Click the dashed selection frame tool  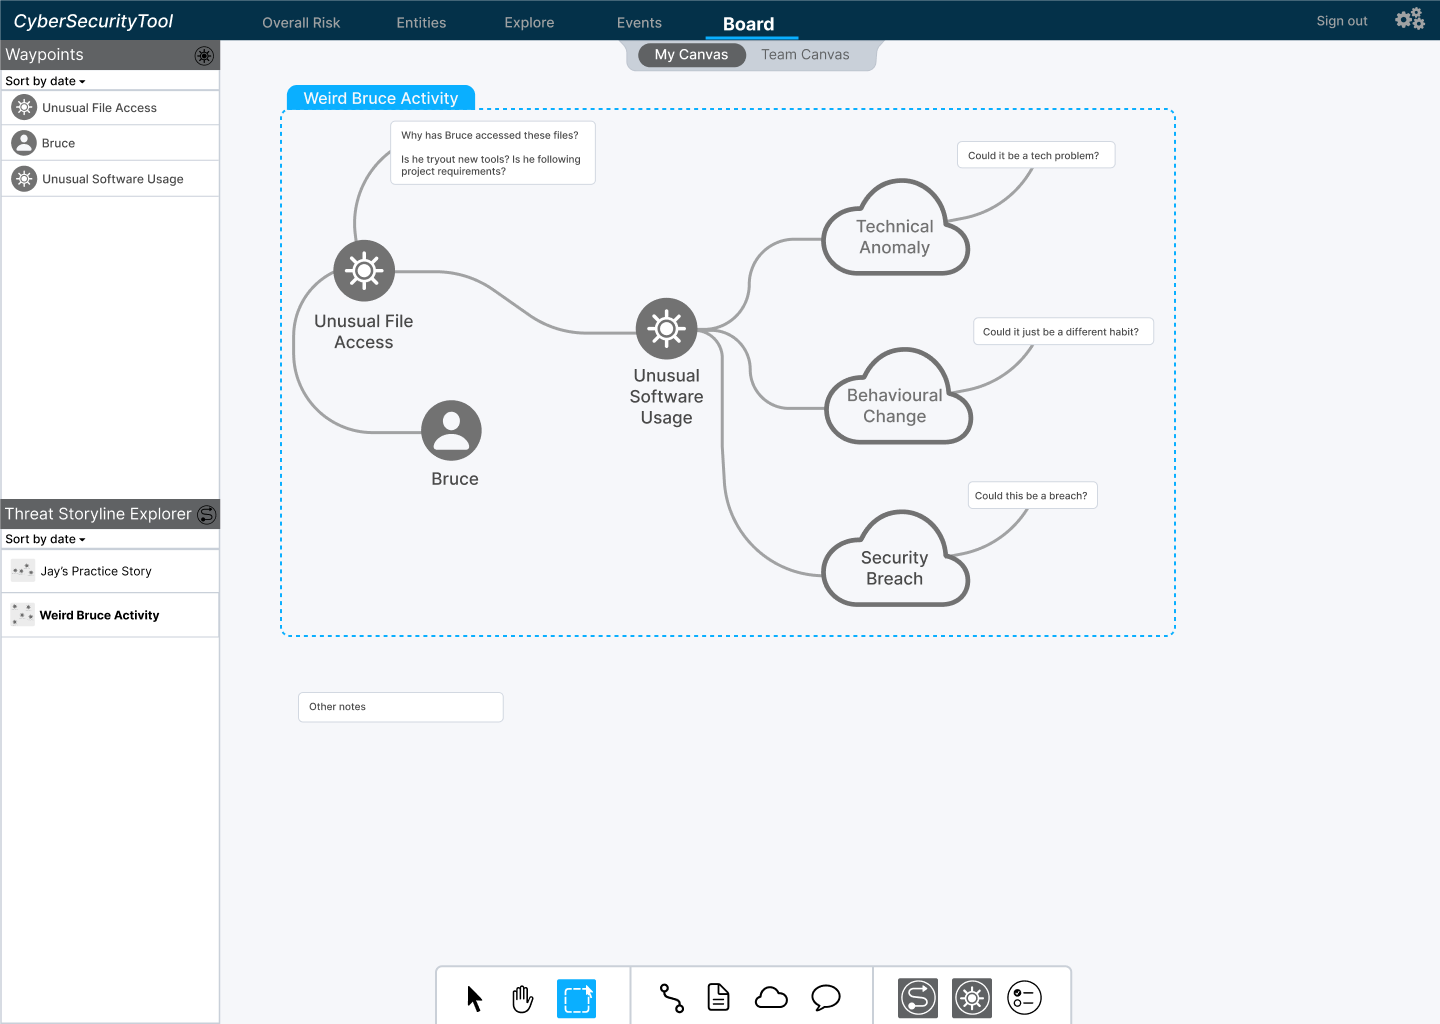(577, 998)
